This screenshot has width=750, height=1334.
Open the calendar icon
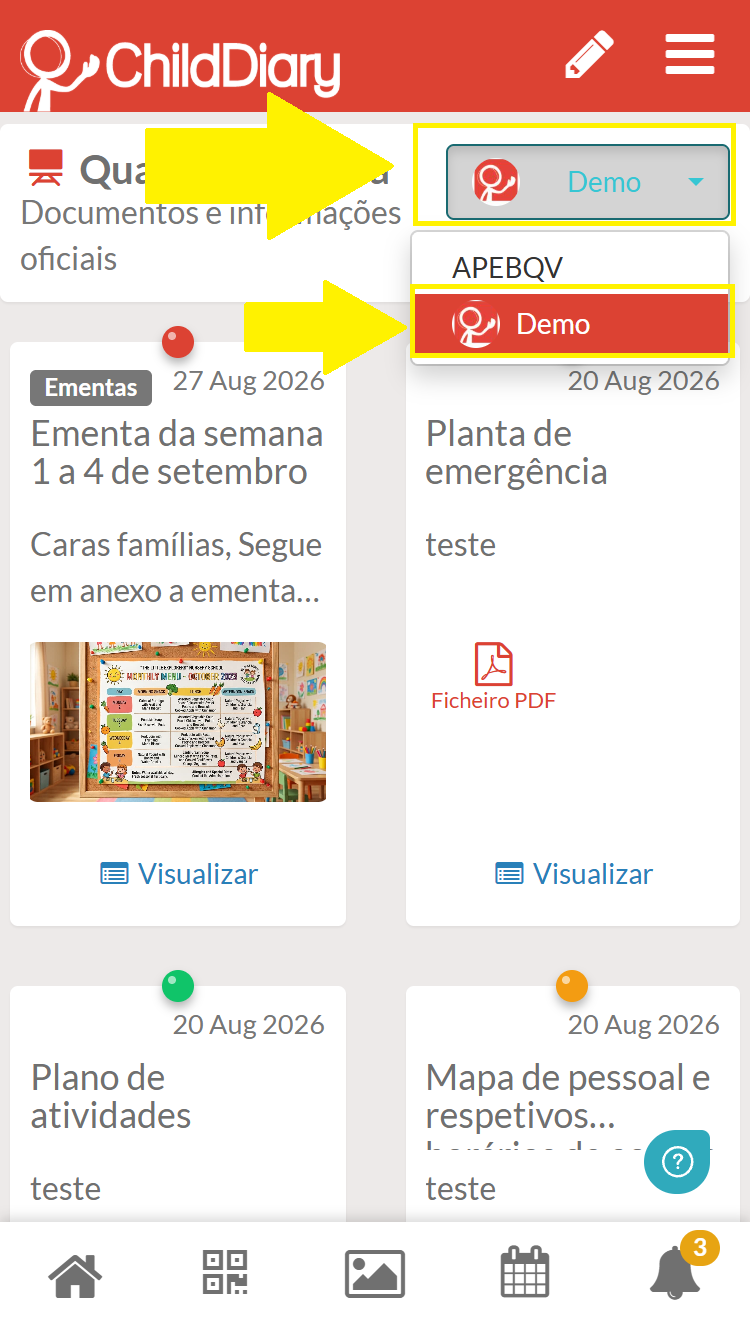point(526,1273)
